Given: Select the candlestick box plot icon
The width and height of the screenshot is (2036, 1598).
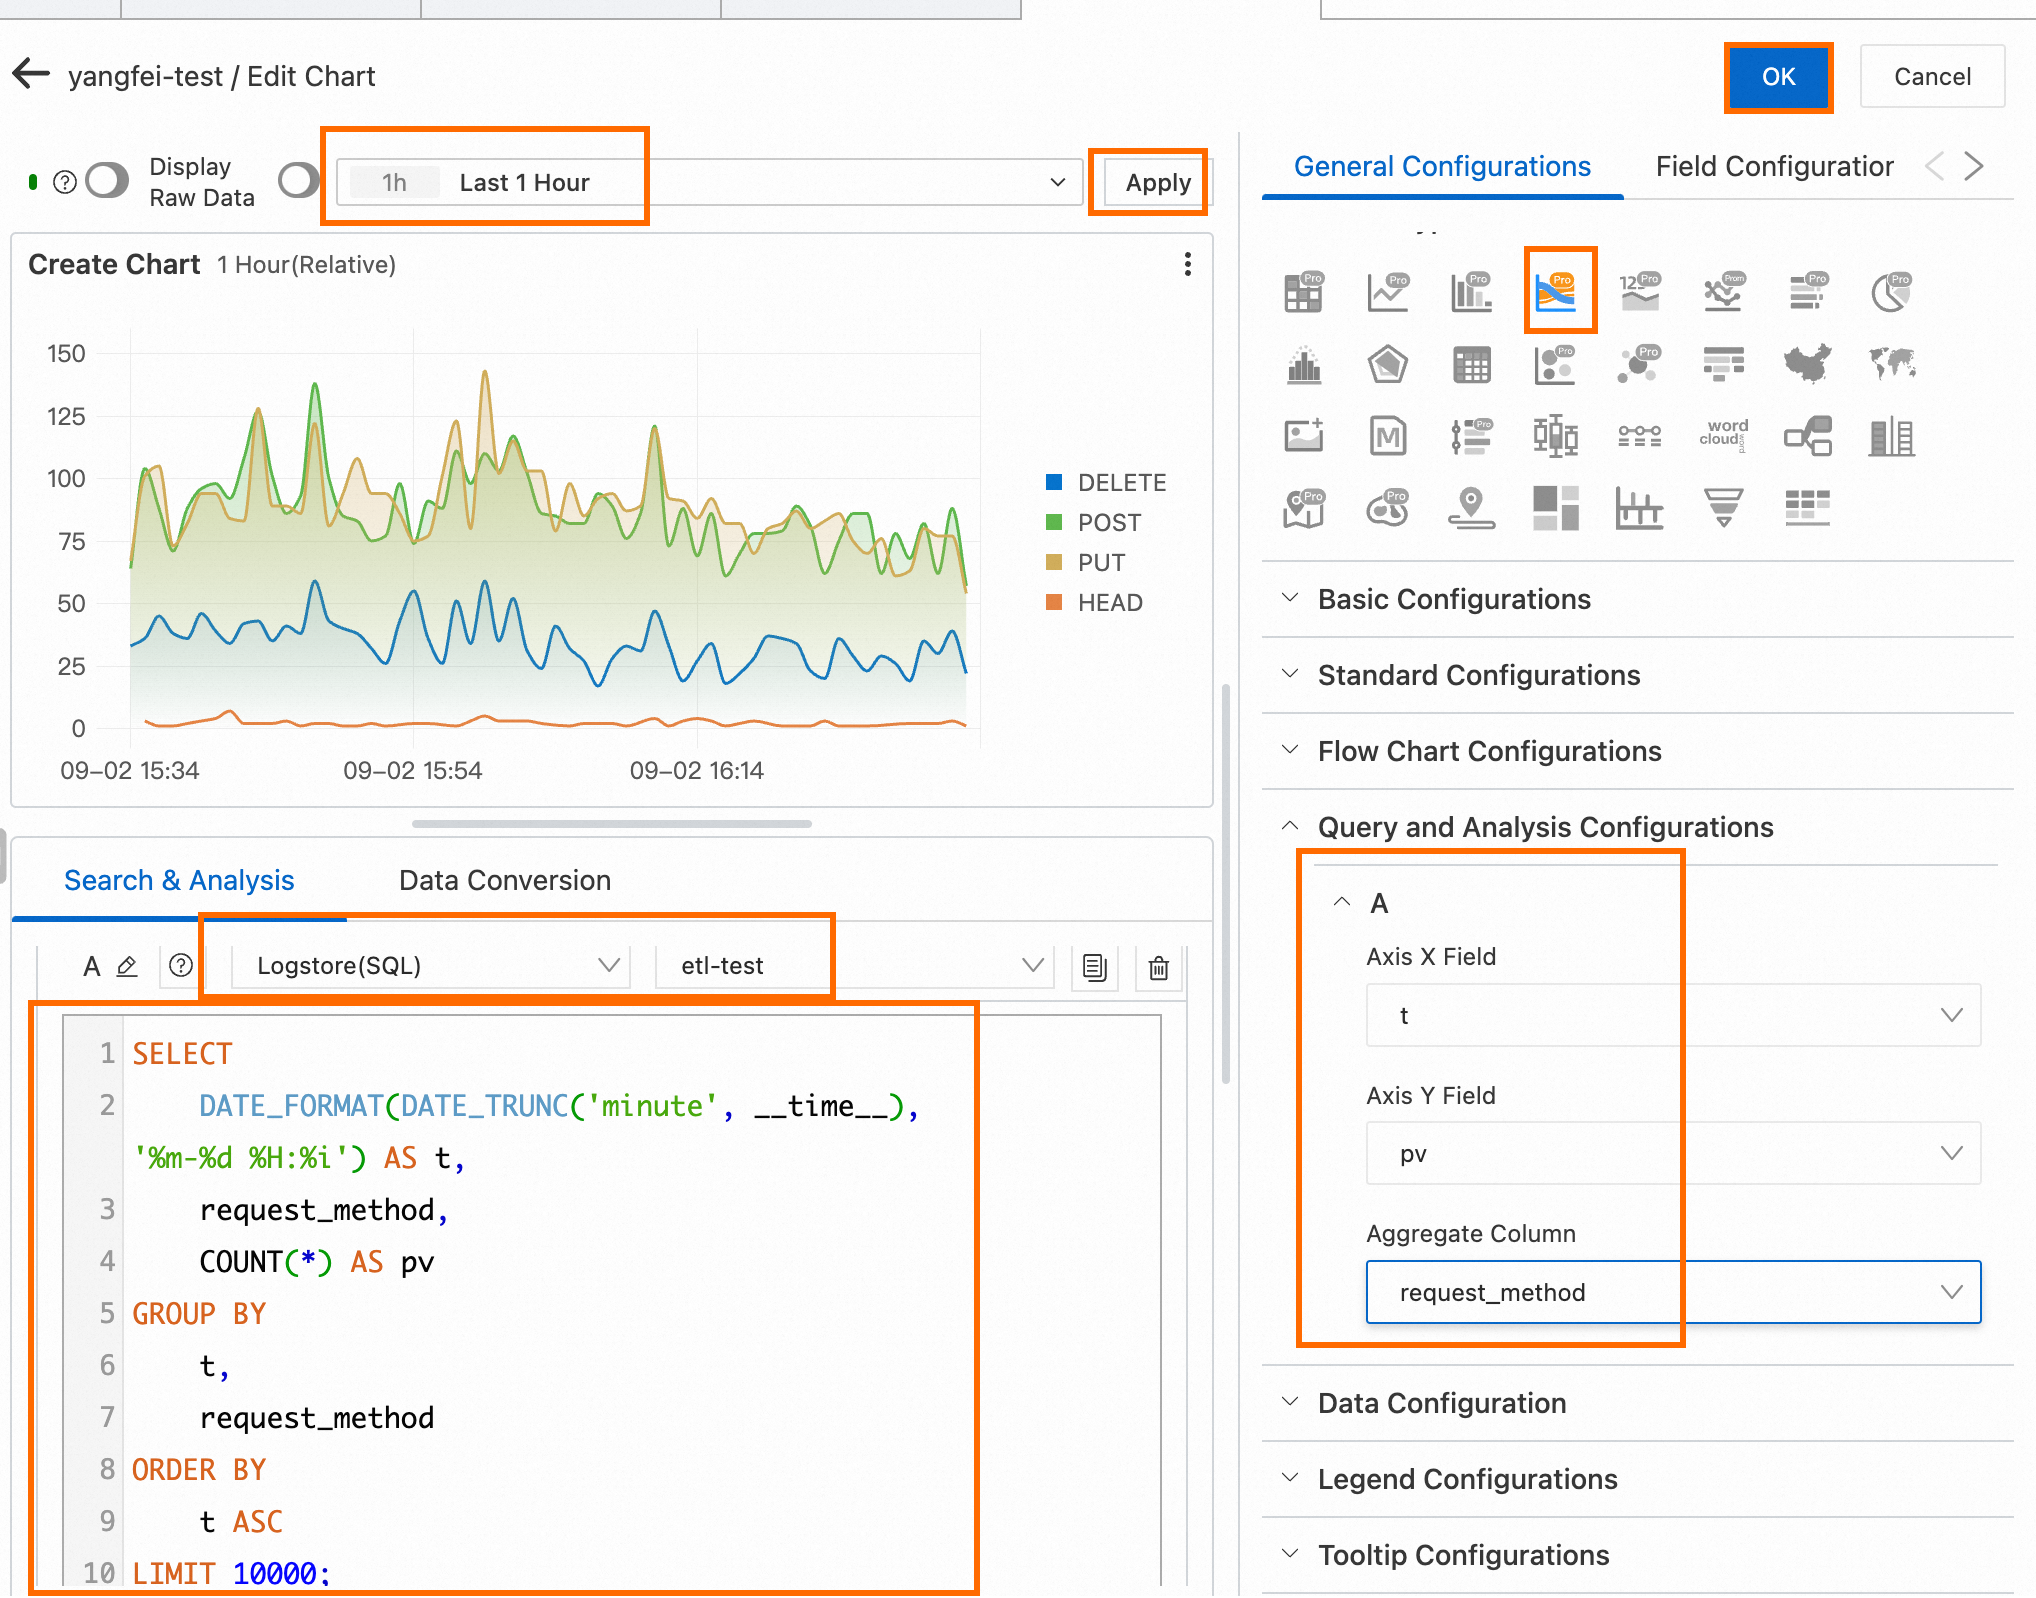Looking at the screenshot, I should pyautogui.click(x=1556, y=437).
